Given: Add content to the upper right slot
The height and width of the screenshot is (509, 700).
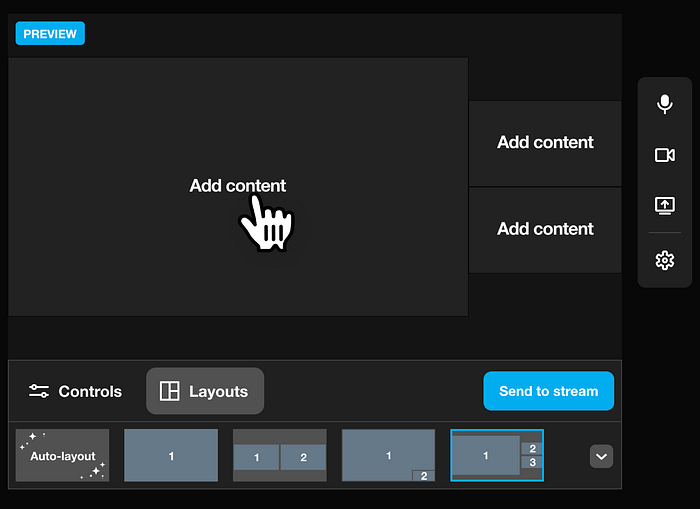Looking at the screenshot, I should pyautogui.click(x=545, y=143).
